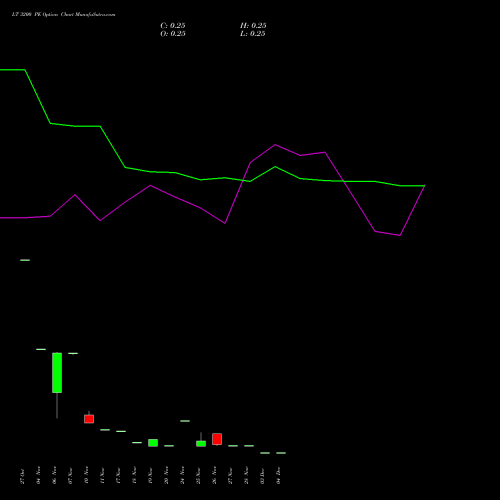The height and width of the screenshot is (500, 500).
Task: Select the green candle above 25 Nov
Action: [x=201, y=444]
